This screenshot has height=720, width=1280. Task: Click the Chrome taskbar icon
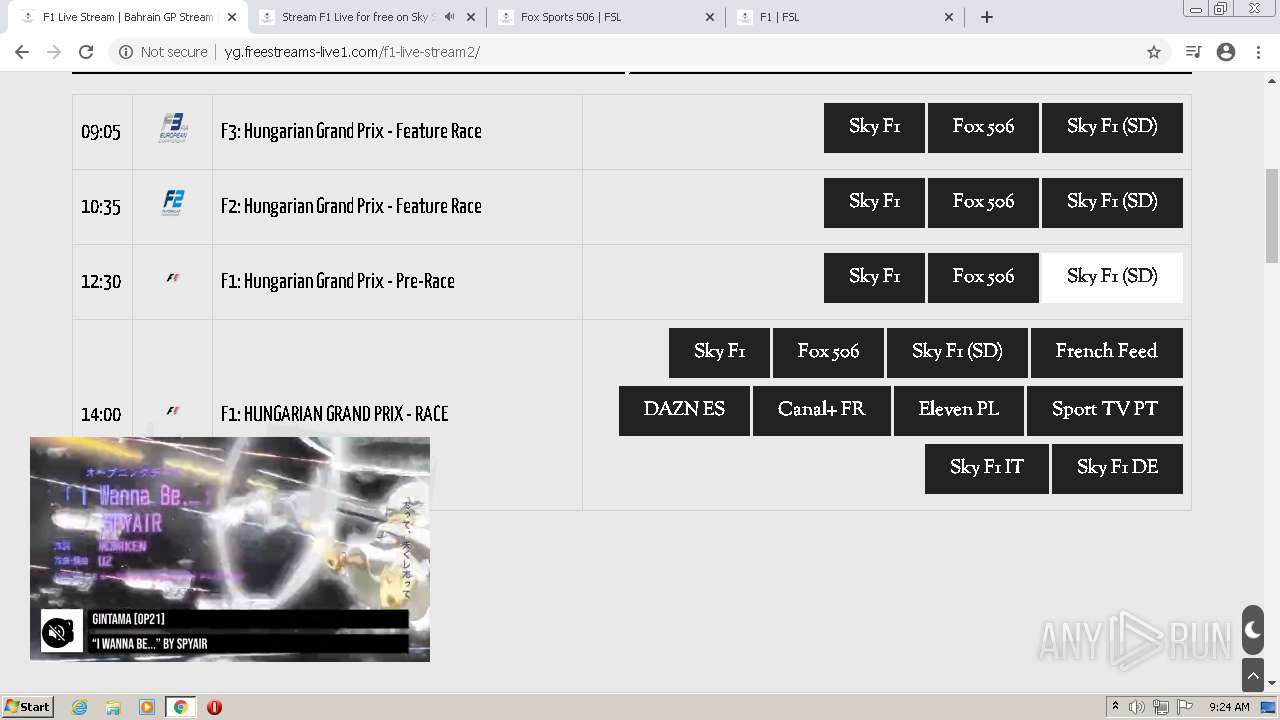coord(180,707)
